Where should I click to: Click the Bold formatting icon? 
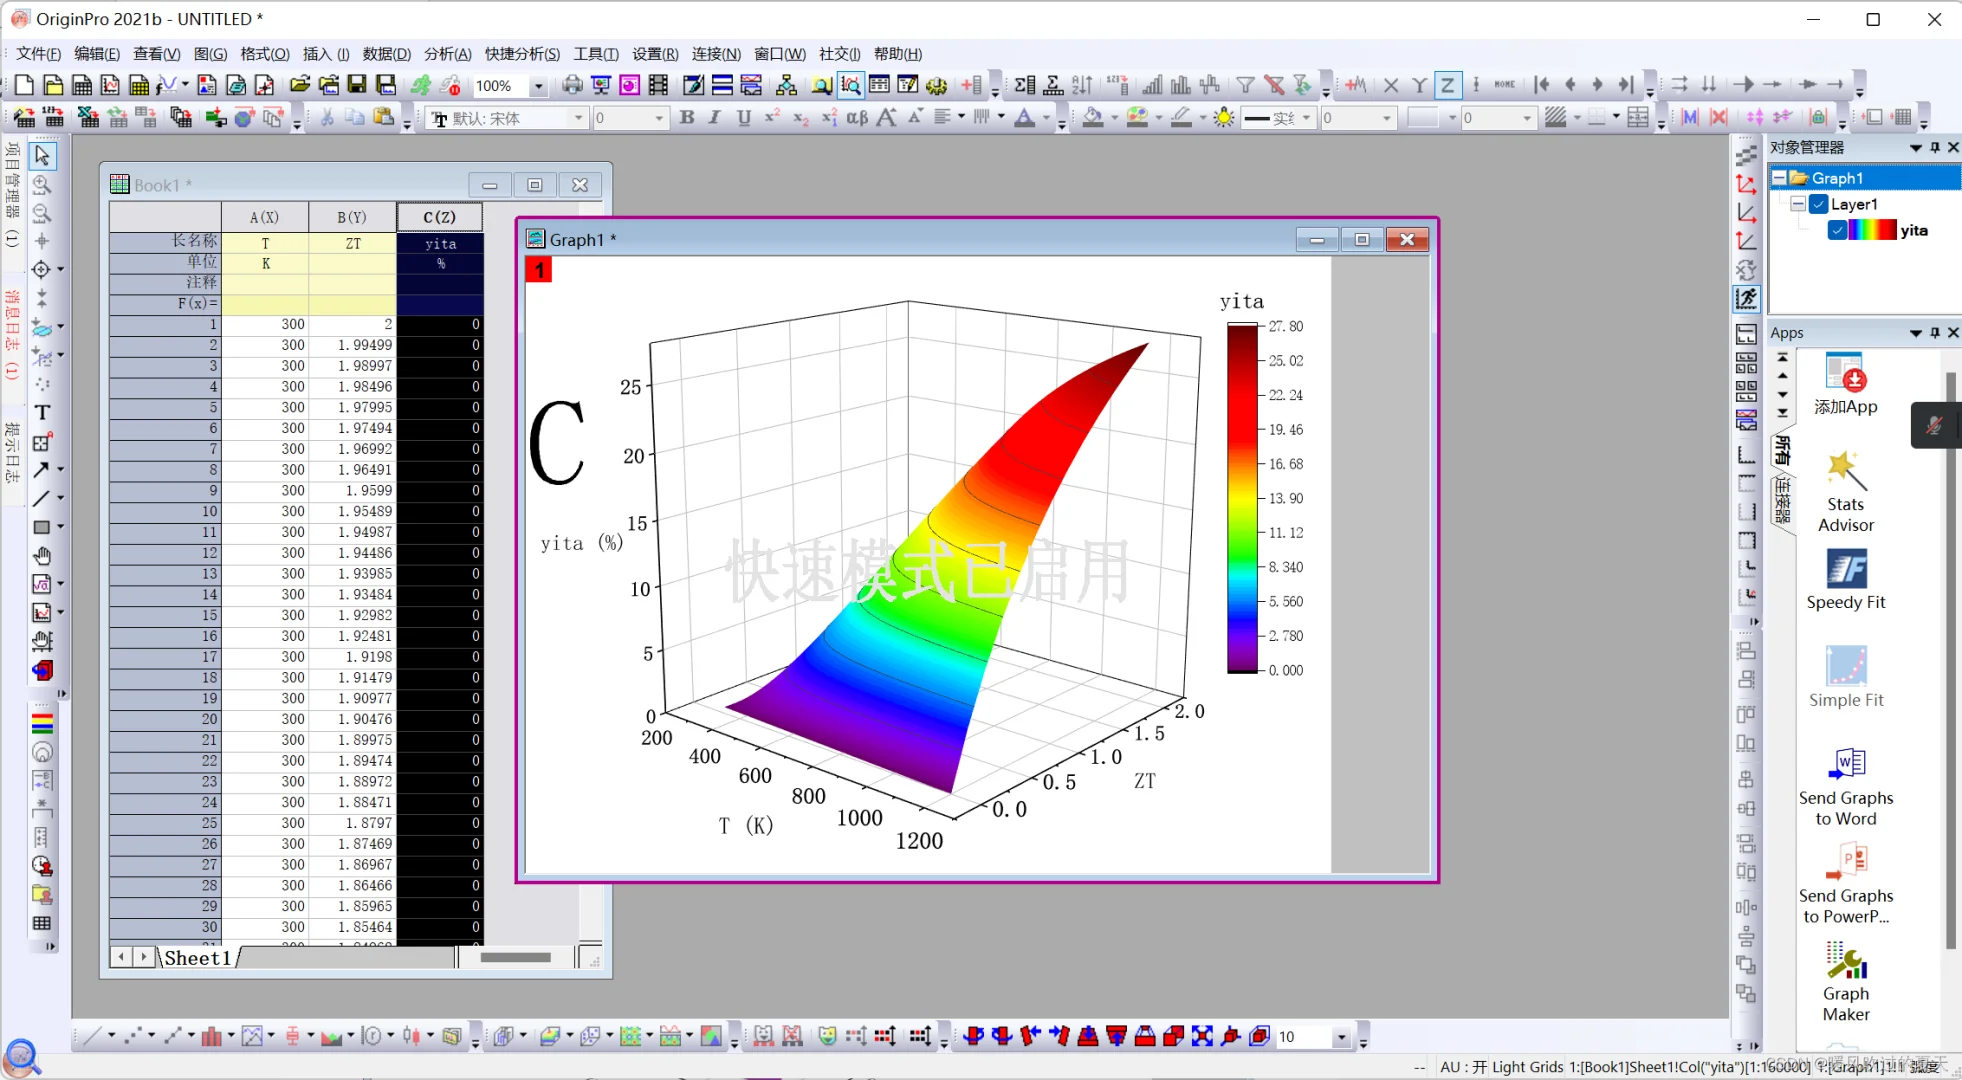[687, 118]
